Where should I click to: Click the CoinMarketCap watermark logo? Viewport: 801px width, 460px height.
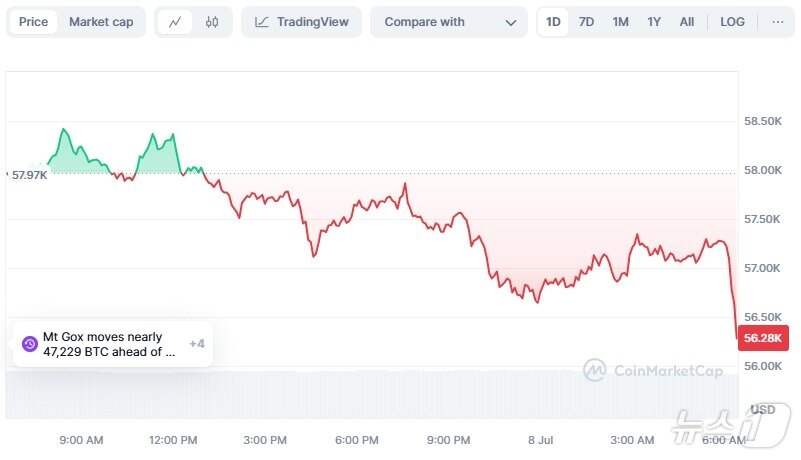click(x=653, y=371)
